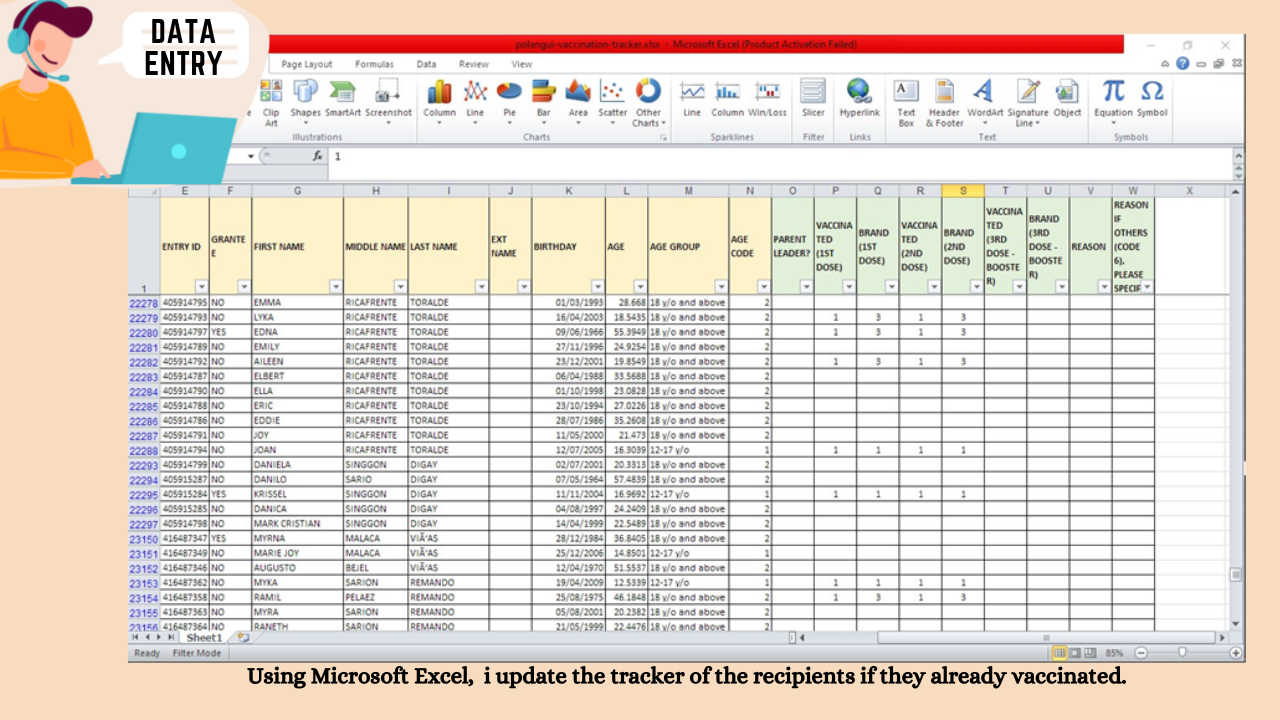This screenshot has width=1280, height=720.
Task: Open the WordArt gallery
Action: 985,103
